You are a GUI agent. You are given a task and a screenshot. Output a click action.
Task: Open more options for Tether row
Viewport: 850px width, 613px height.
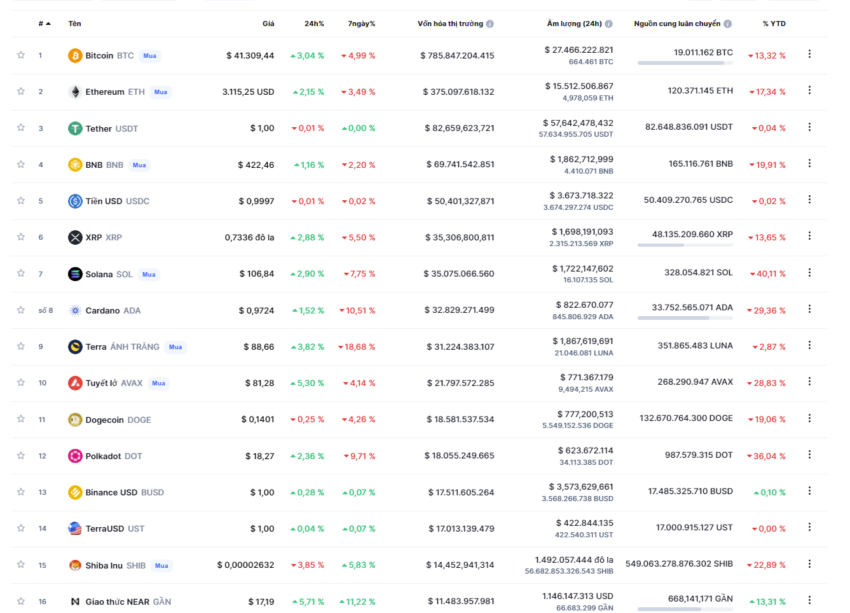[809, 127]
